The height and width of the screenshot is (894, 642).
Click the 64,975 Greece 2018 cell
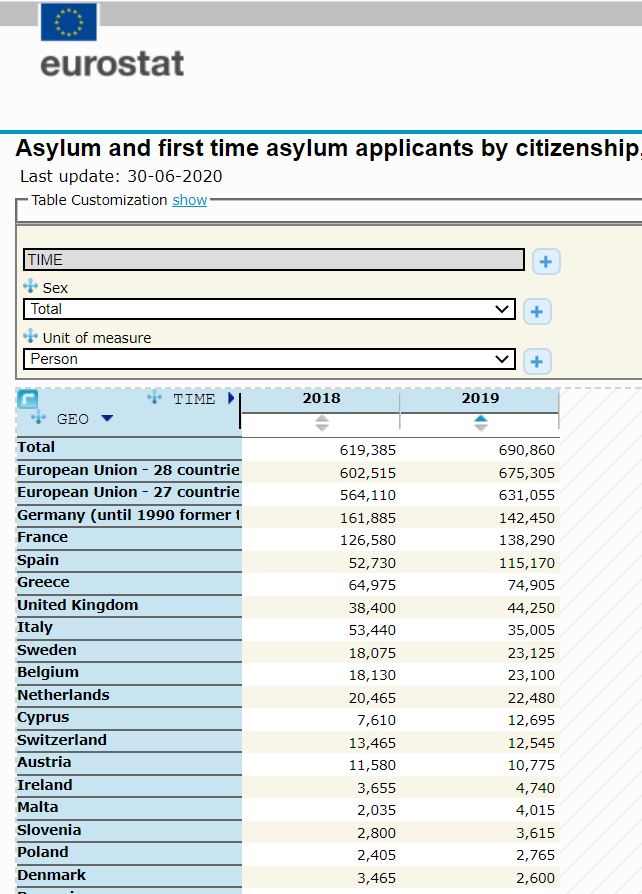(x=321, y=585)
